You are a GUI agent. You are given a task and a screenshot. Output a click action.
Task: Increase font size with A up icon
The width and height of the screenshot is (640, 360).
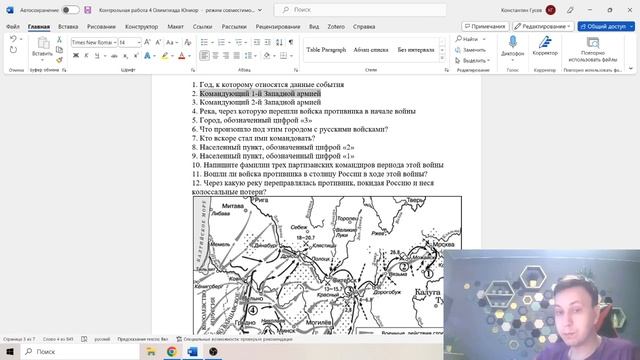point(147,42)
